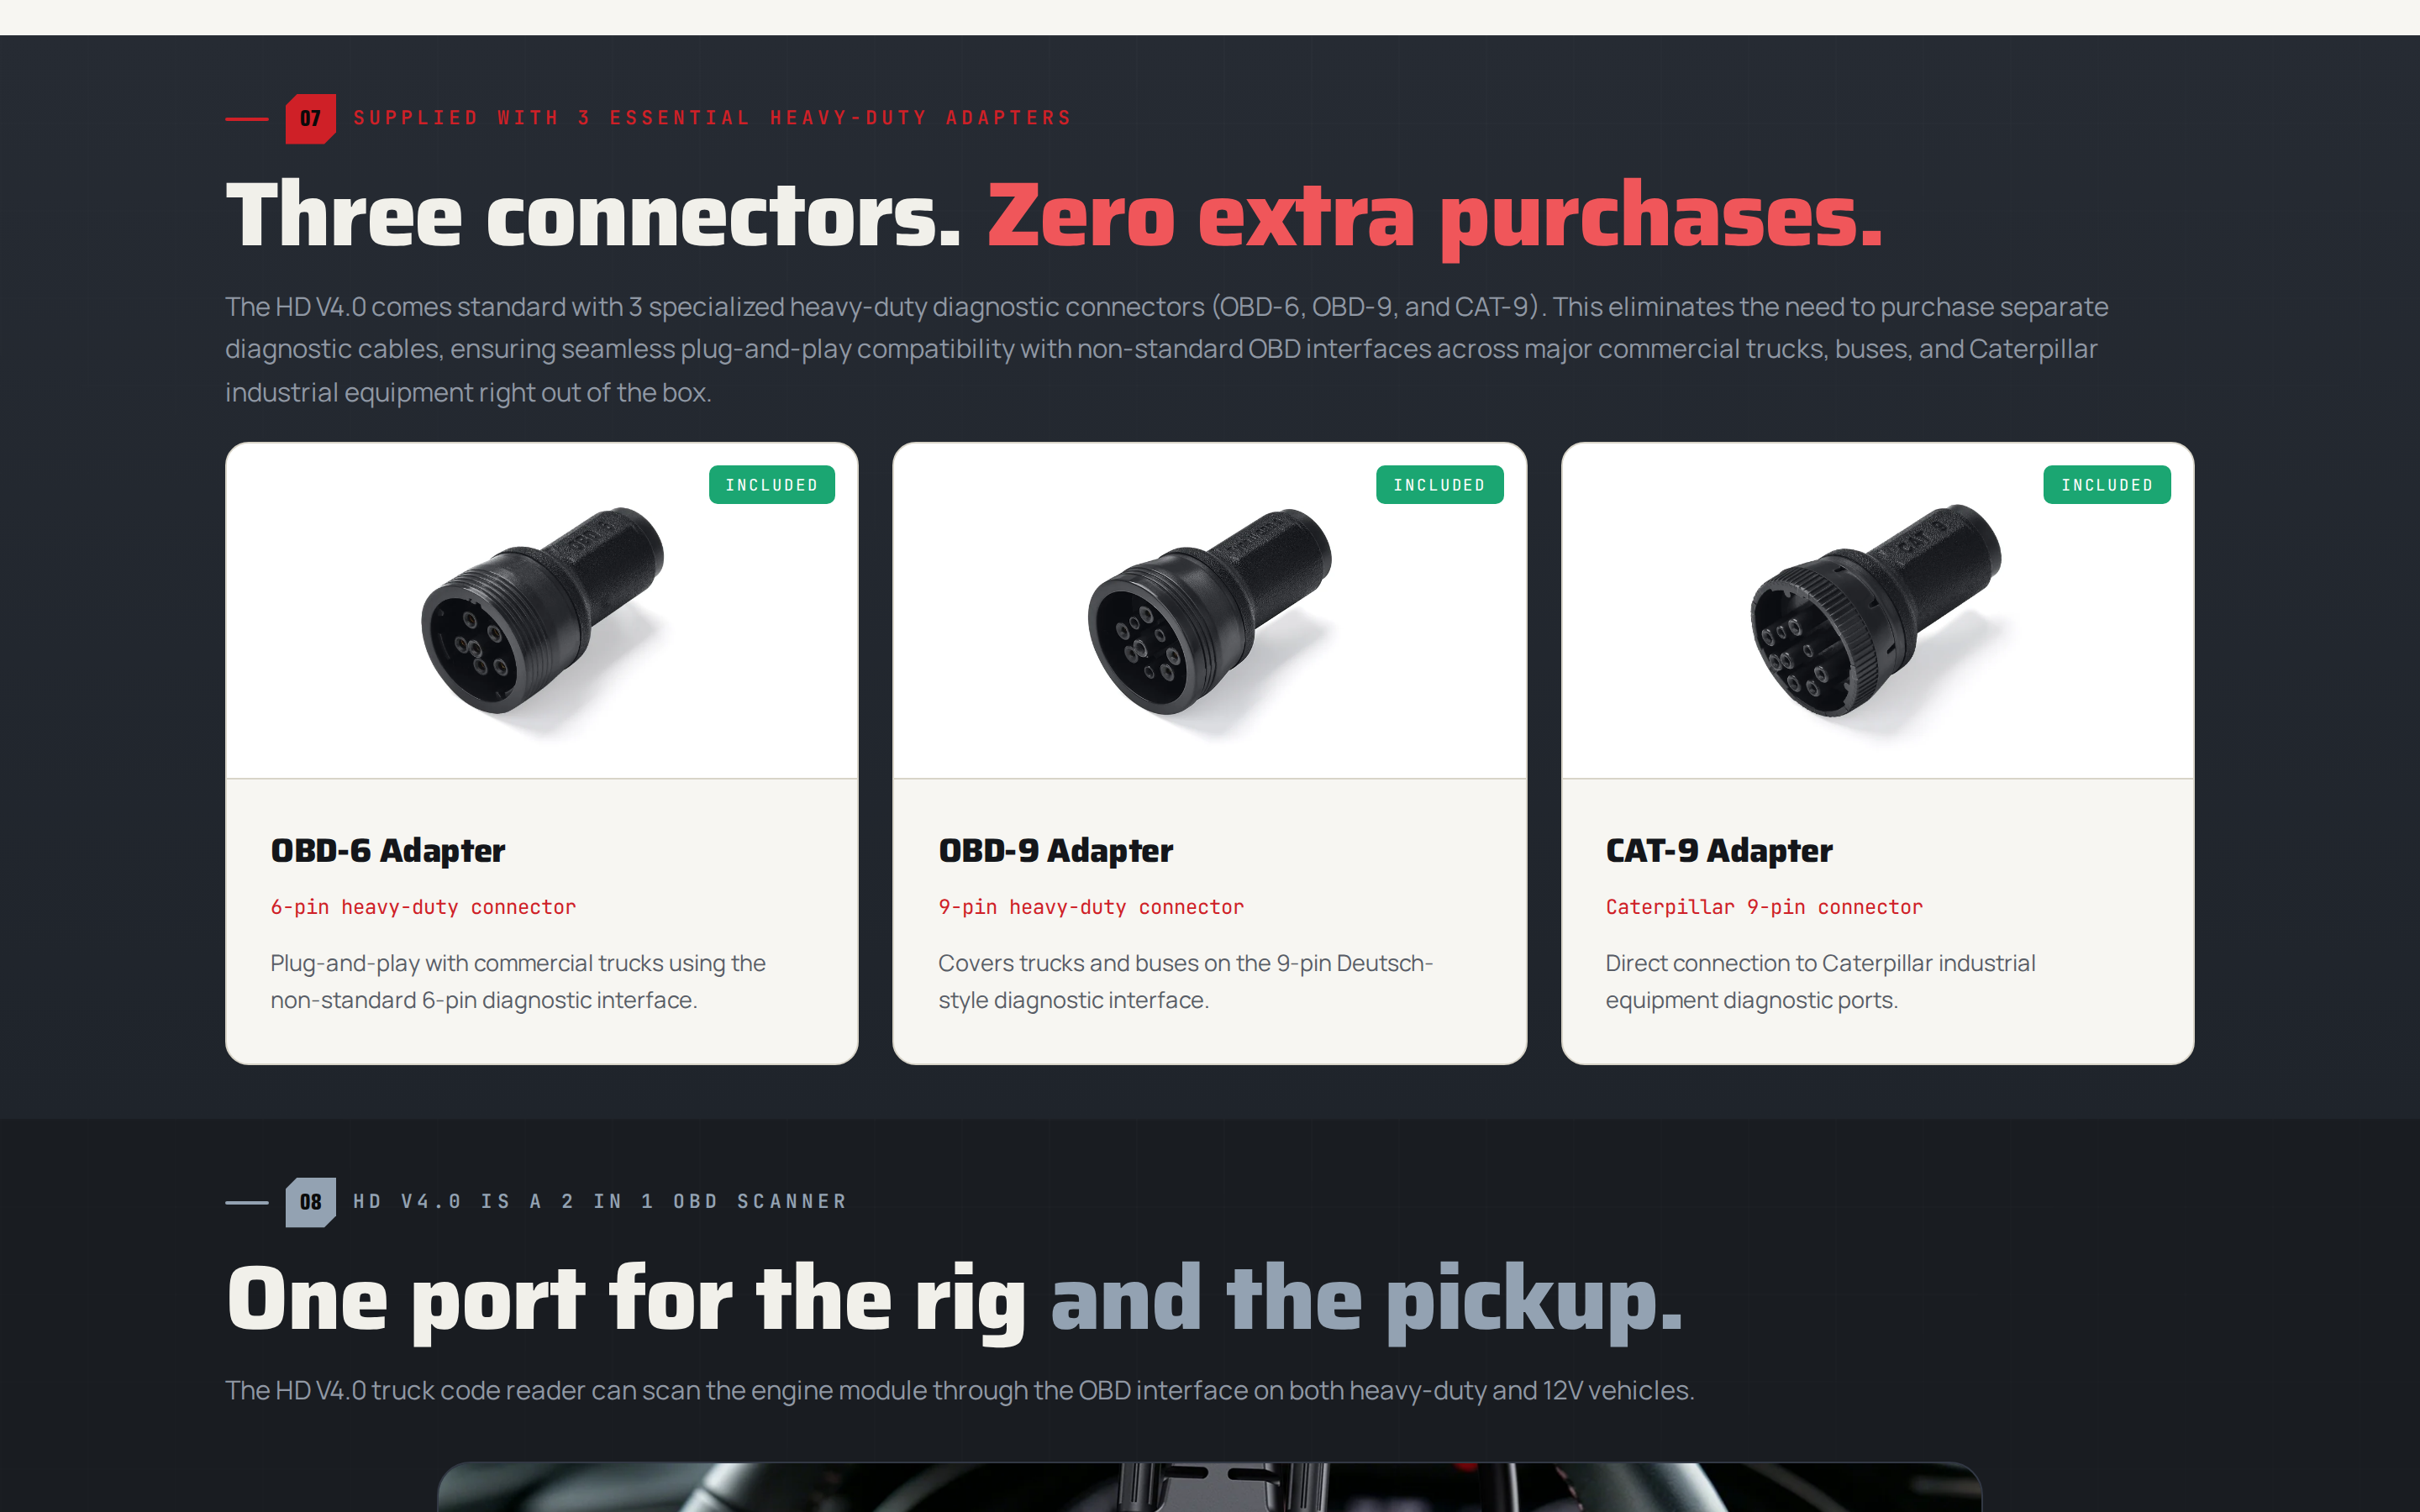Click the 6-pin heavy-duty connector subtitle

[x=423, y=907]
